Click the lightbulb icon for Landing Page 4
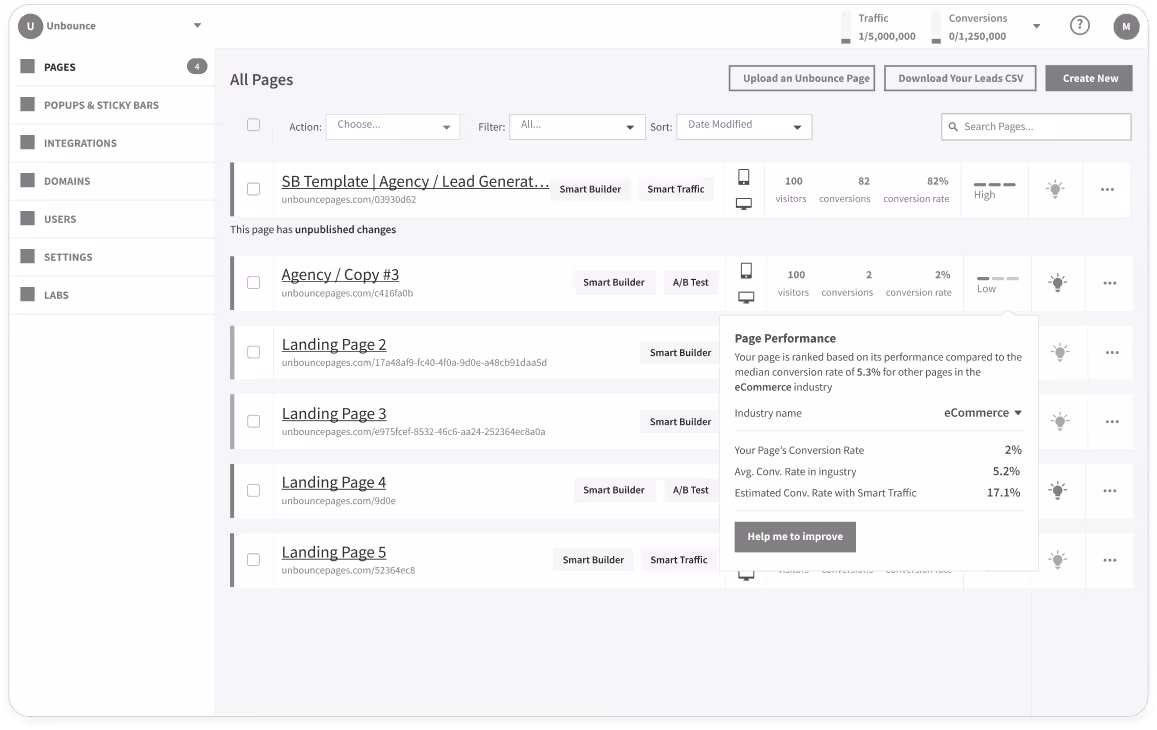The height and width of the screenshot is (730, 1157). tap(1057, 490)
